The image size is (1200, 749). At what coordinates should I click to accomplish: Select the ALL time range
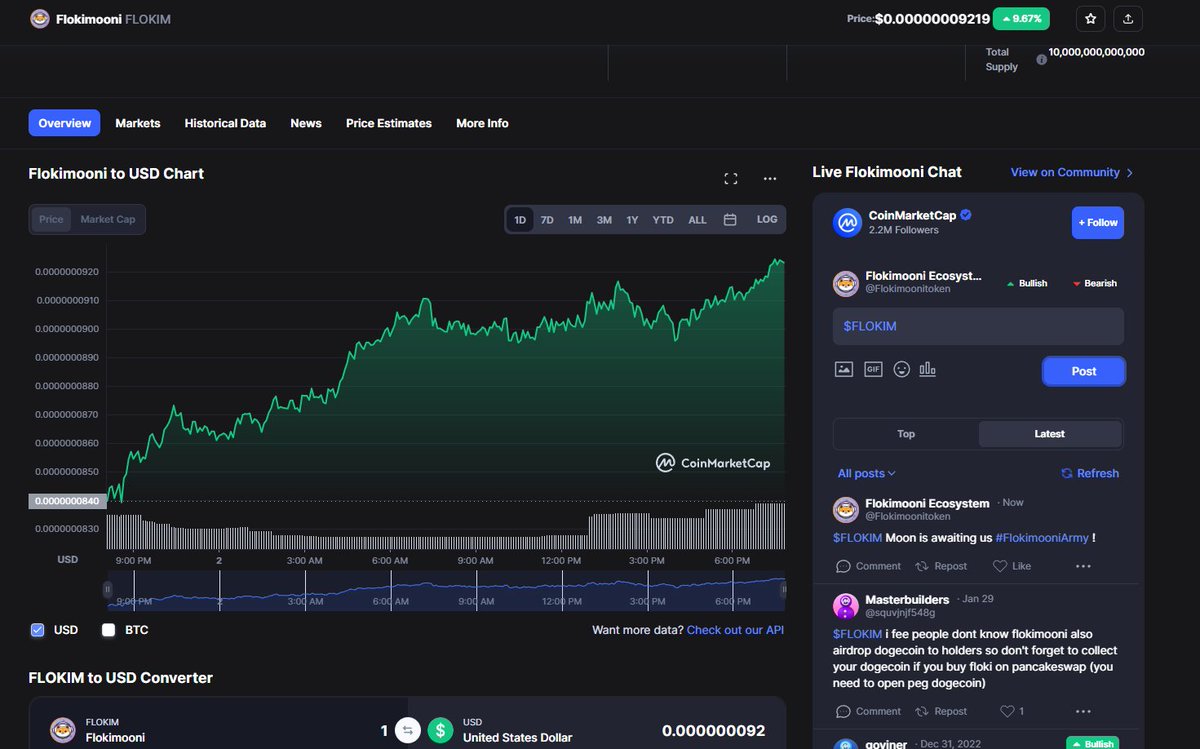click(x=697, y=220)
